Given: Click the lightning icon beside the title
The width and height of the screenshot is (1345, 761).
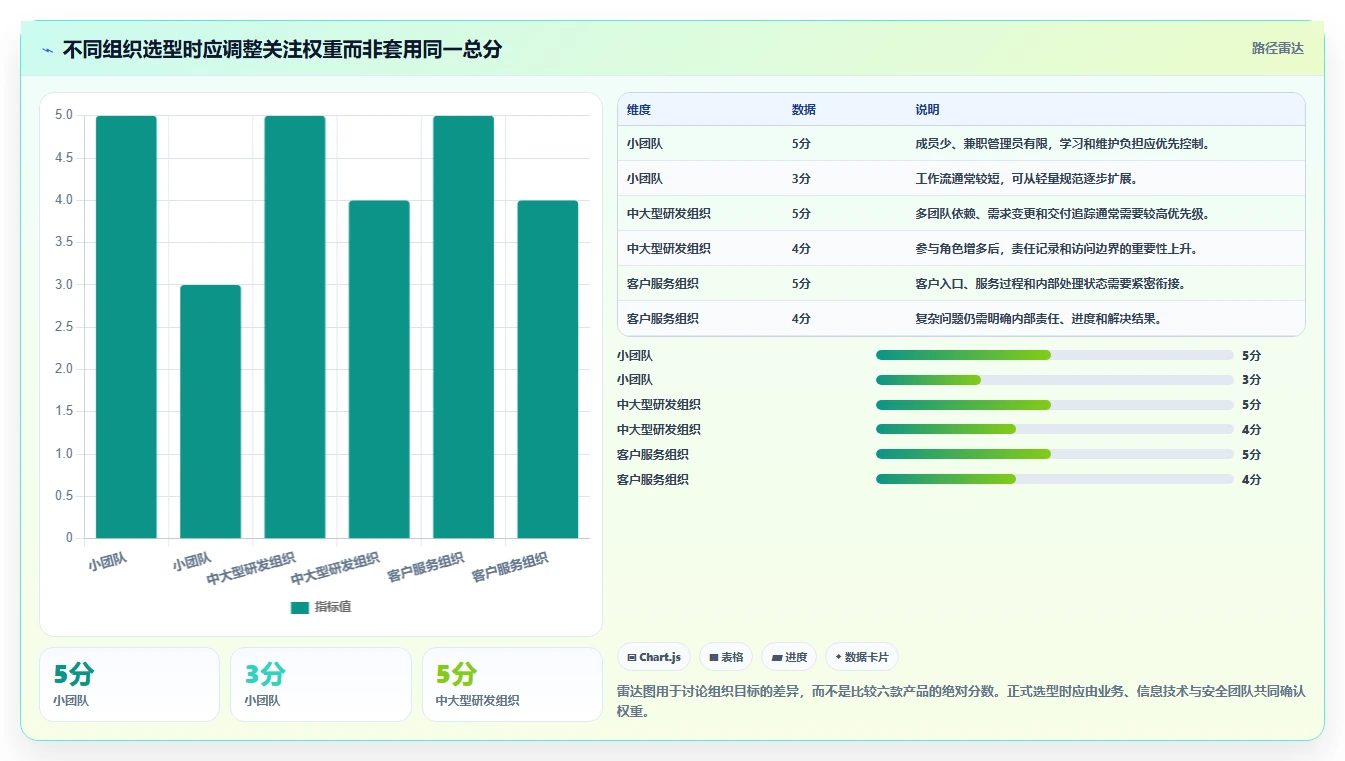Looking at the screenshot, I should pyautogui.click(x=48, y=50).
